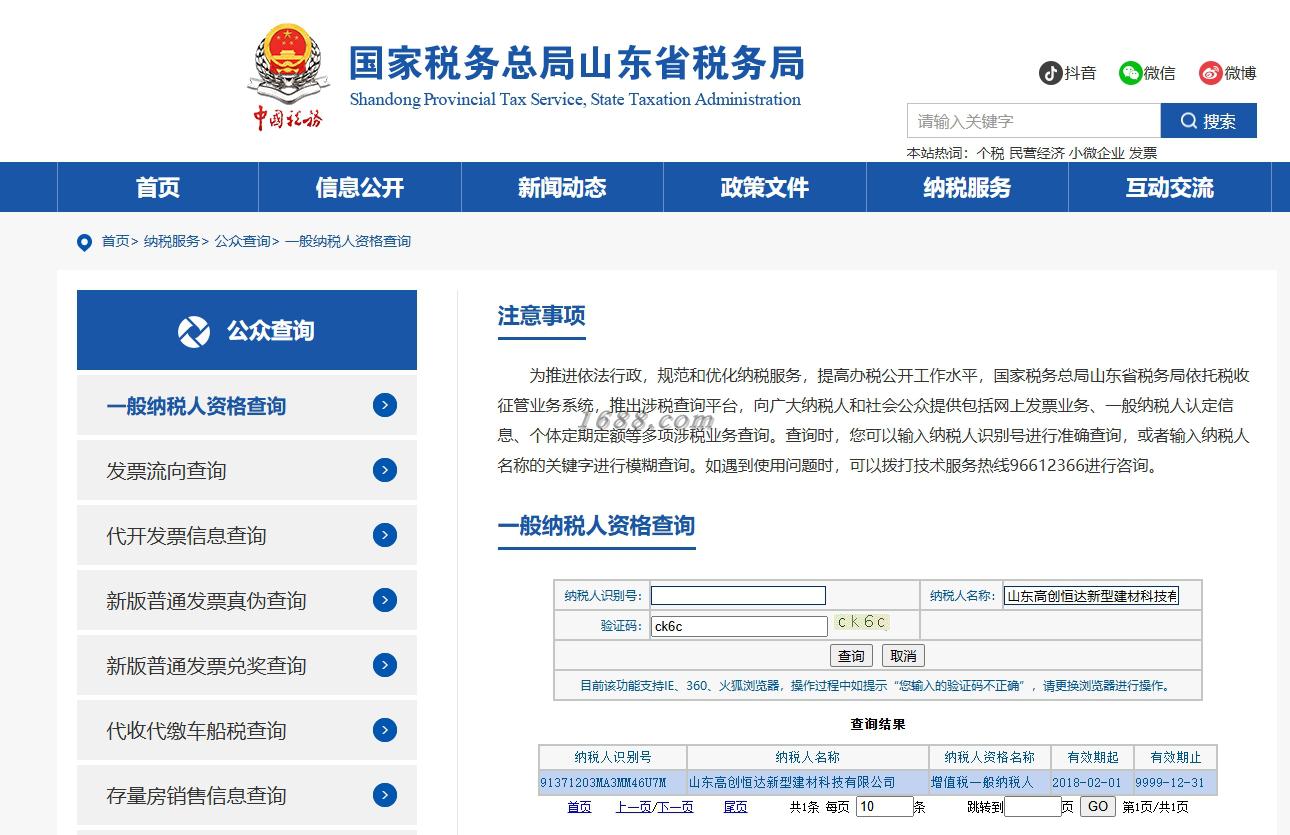The width and height of the screenshot is (1290, 835).
Task: Open the Douyin (抖音) icon link
Action: 1050,73
